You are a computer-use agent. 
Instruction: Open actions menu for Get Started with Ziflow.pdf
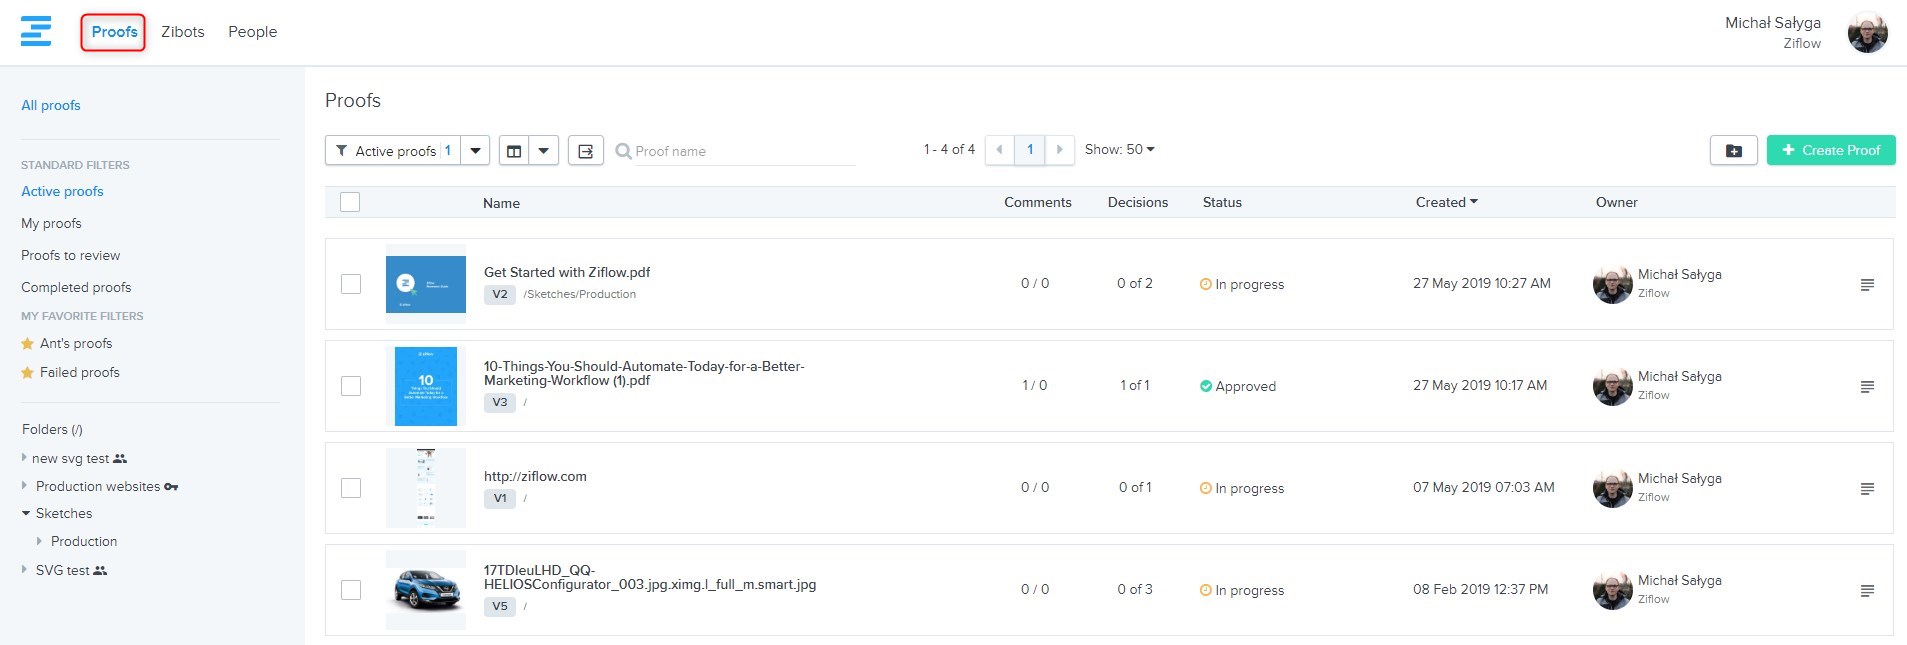pyautogui.click(x=1866, y=285)
